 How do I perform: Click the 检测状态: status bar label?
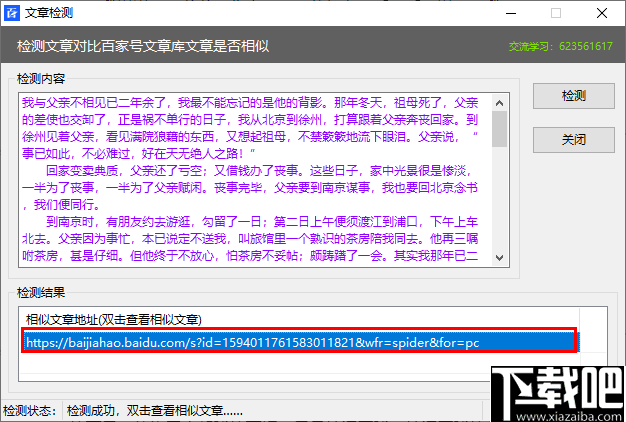click(x=30, y=411)
